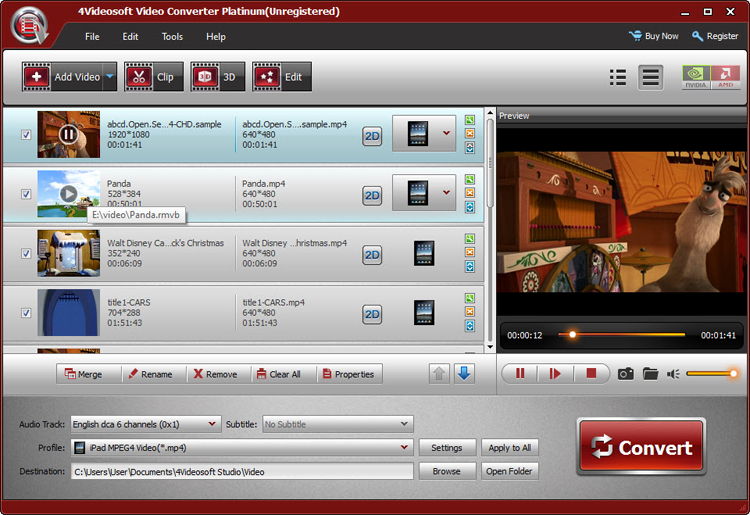
Task: Stop the preview playback
Action: coord(591,373)
